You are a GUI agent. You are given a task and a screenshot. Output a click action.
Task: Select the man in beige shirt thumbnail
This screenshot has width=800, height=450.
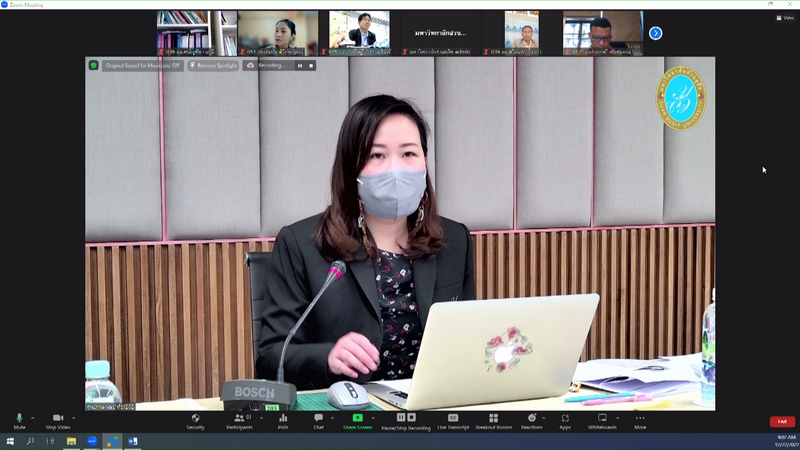[521, 33]
